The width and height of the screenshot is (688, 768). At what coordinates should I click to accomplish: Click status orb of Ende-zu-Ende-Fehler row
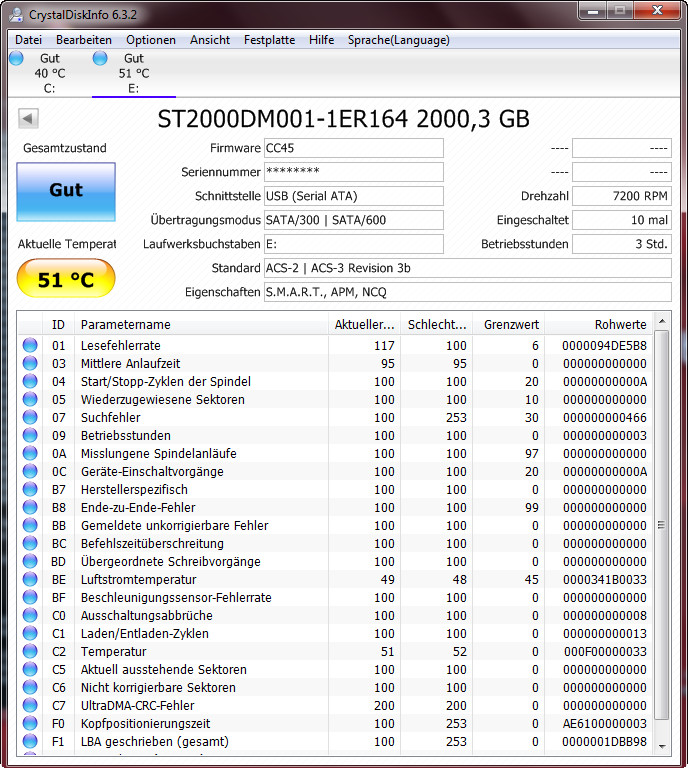[30, 507]
